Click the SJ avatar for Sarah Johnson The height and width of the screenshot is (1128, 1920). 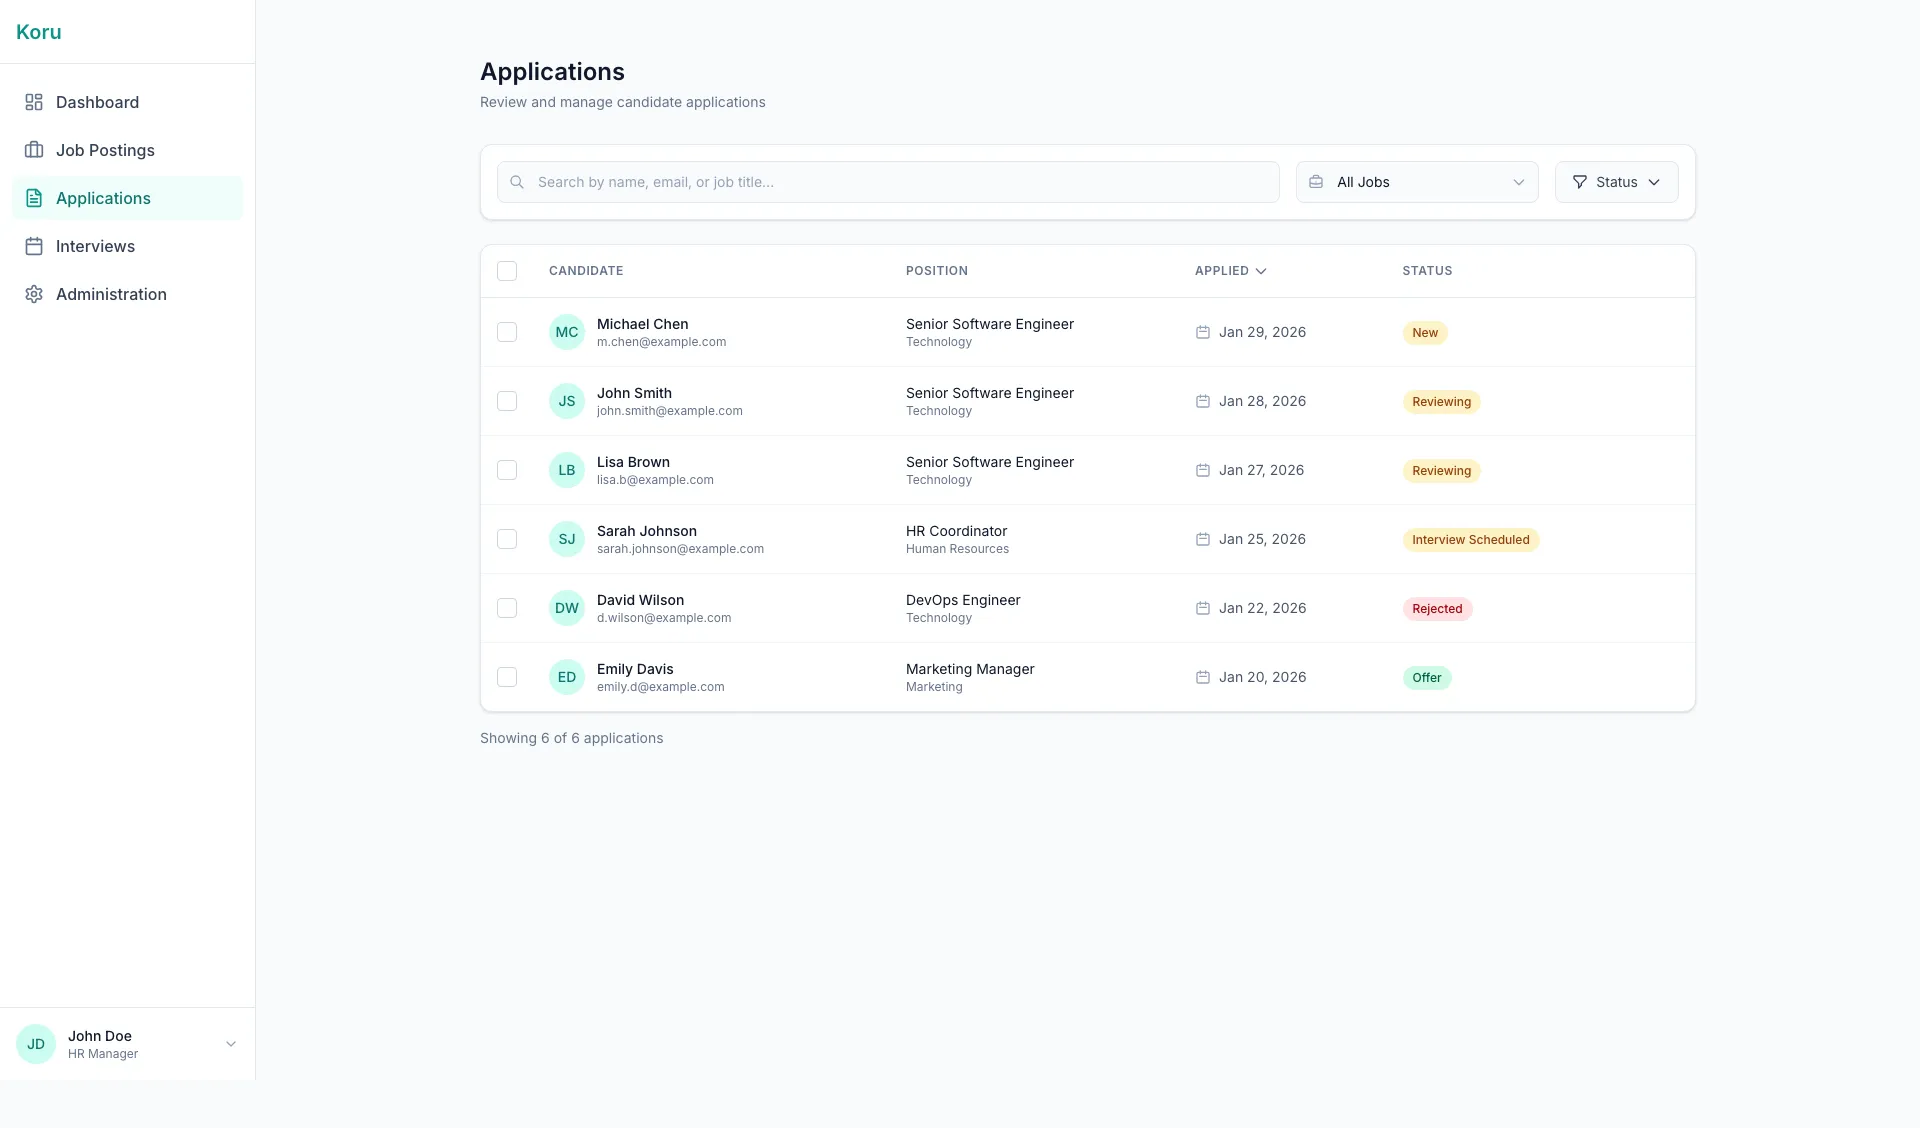567,539
